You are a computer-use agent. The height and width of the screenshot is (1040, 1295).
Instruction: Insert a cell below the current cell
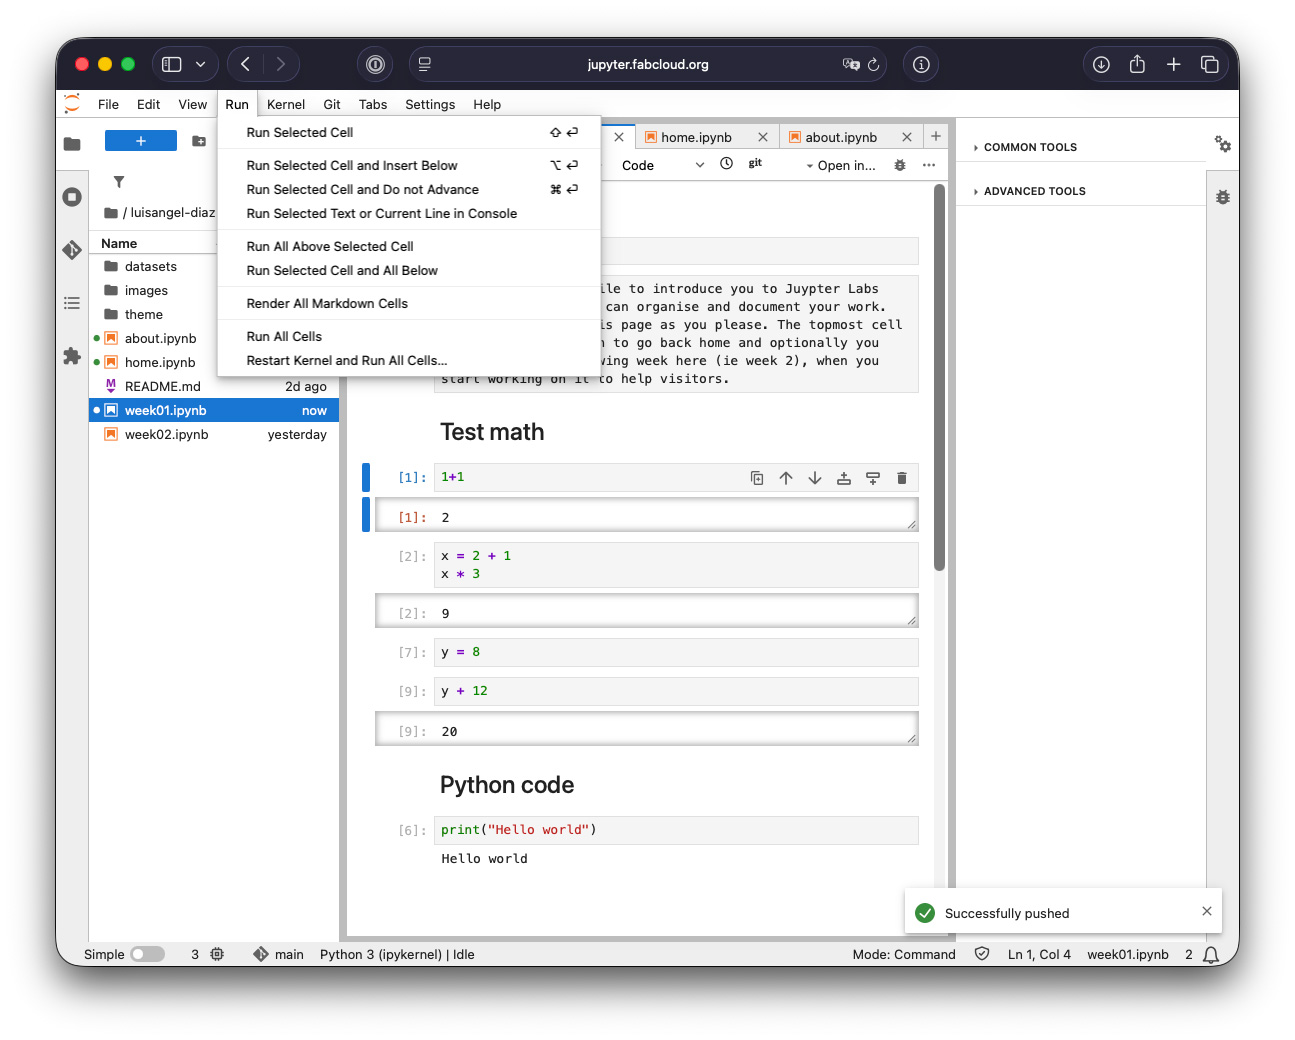pos(872,478)
